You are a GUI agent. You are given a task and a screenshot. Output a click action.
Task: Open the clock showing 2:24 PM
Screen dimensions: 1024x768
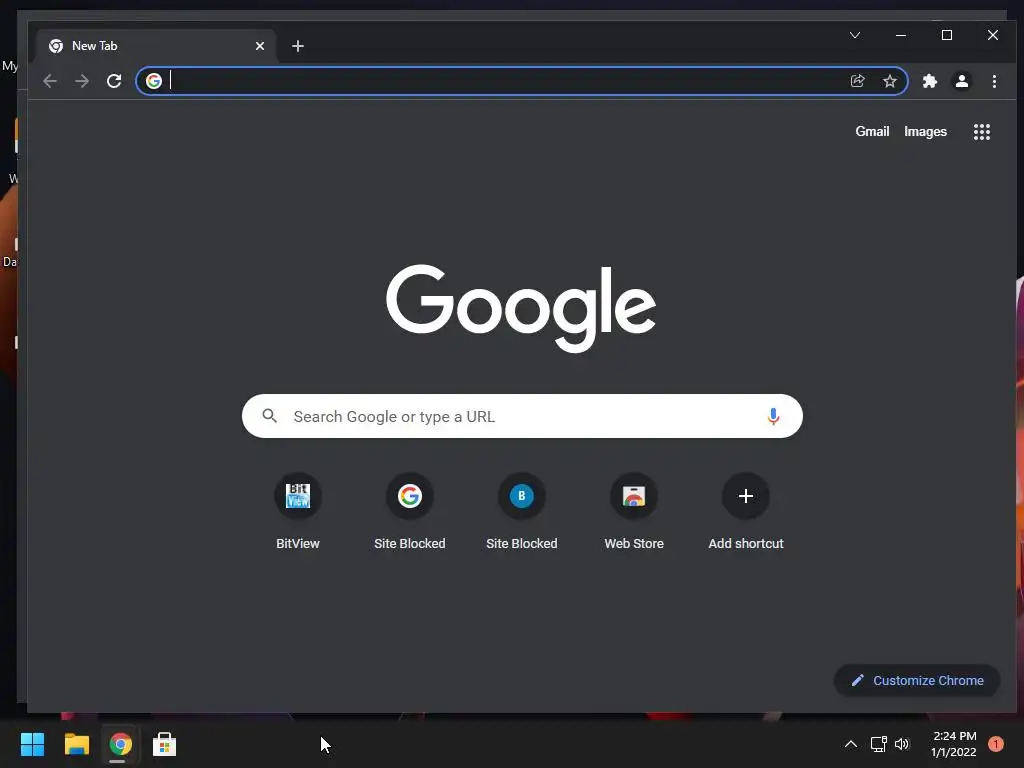coord(953,744)
